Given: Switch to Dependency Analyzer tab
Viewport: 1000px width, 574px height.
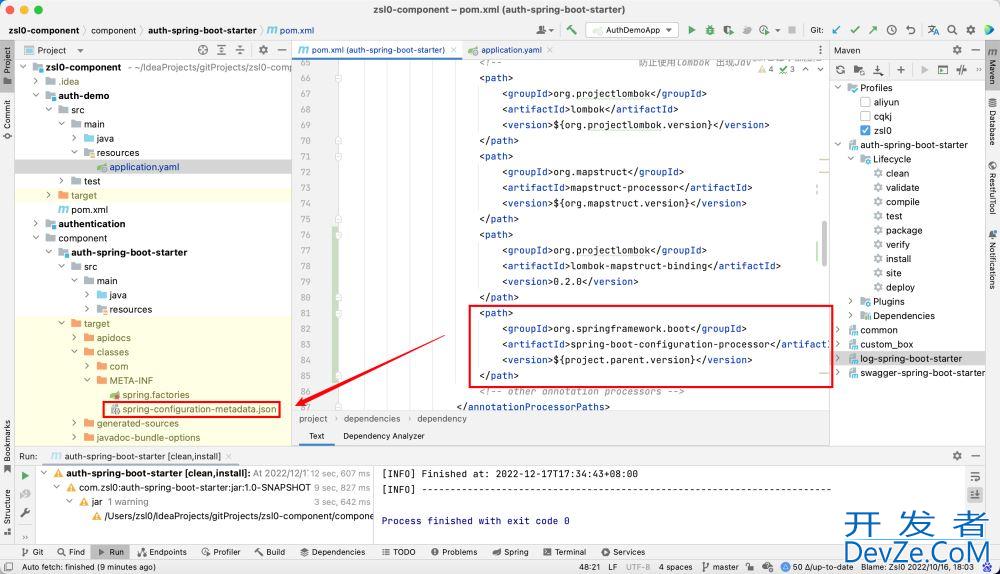Looking at the screenshot, I should (383, 436).
